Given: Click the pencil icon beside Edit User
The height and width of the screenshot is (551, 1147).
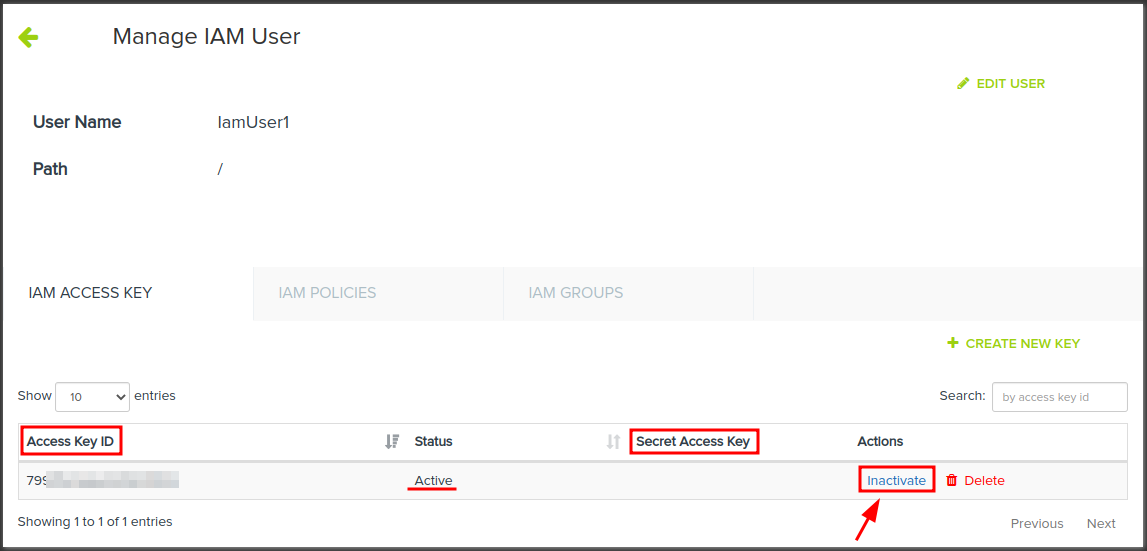Looking at the screenshot, I should (963, 84).
